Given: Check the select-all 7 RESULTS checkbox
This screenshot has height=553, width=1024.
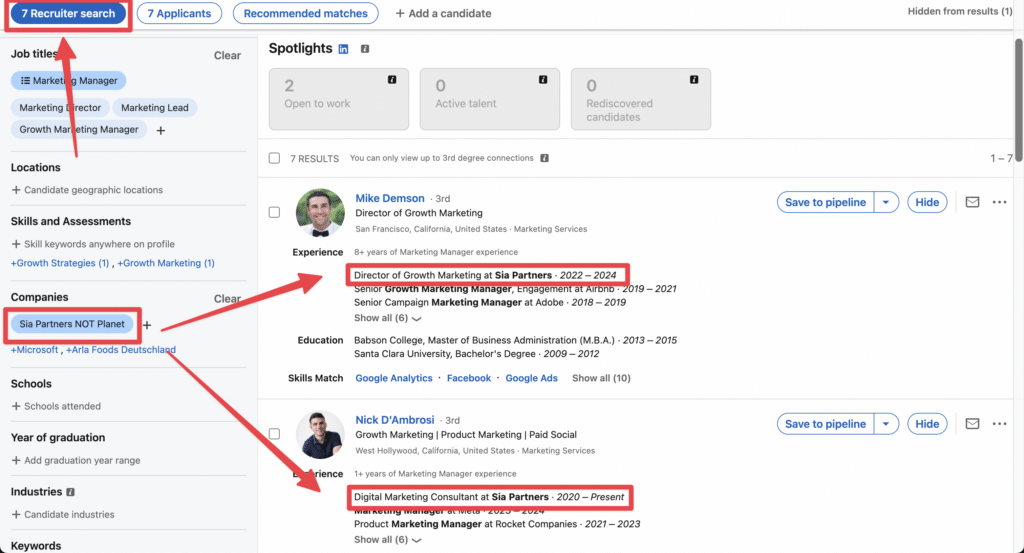Looking at the screenshot, I should coord(274,158).
